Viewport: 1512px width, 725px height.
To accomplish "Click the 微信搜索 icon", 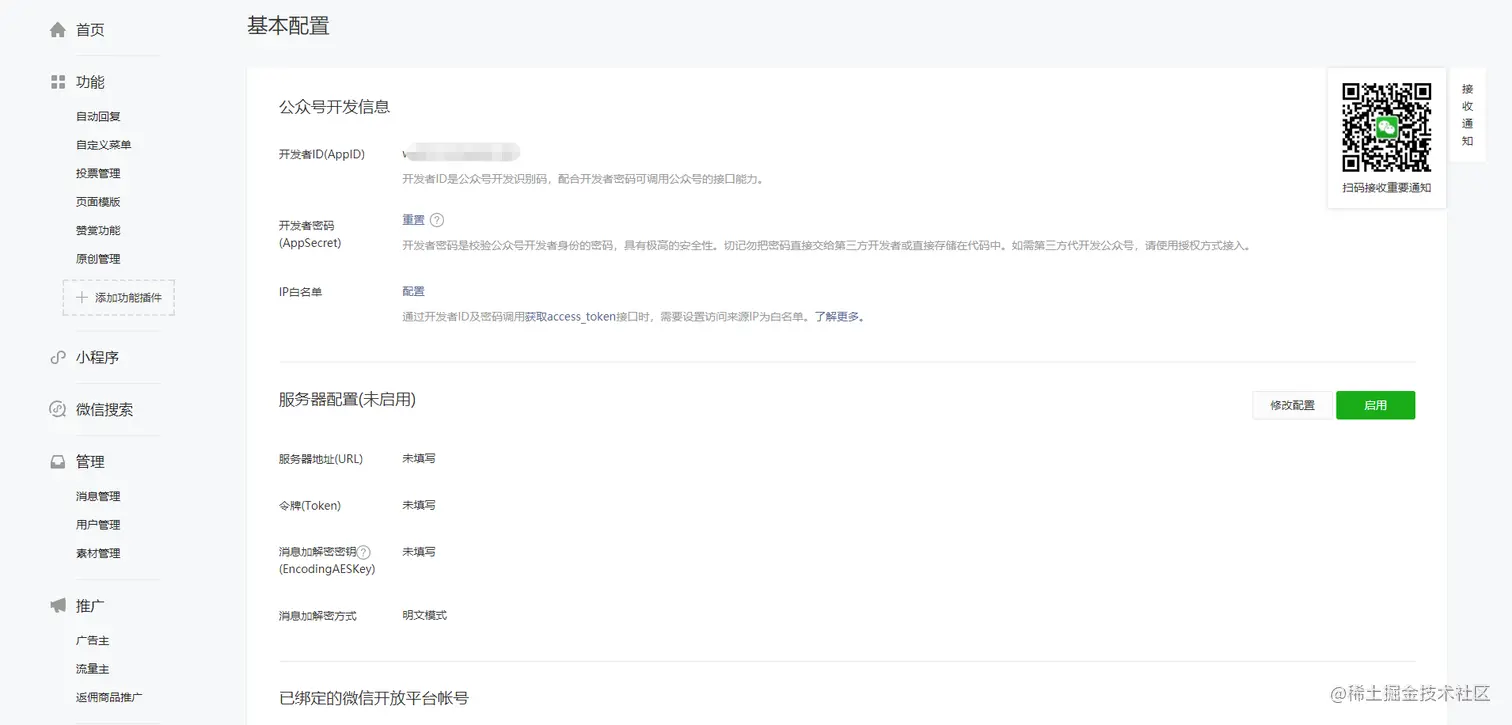I will (58, 409).
